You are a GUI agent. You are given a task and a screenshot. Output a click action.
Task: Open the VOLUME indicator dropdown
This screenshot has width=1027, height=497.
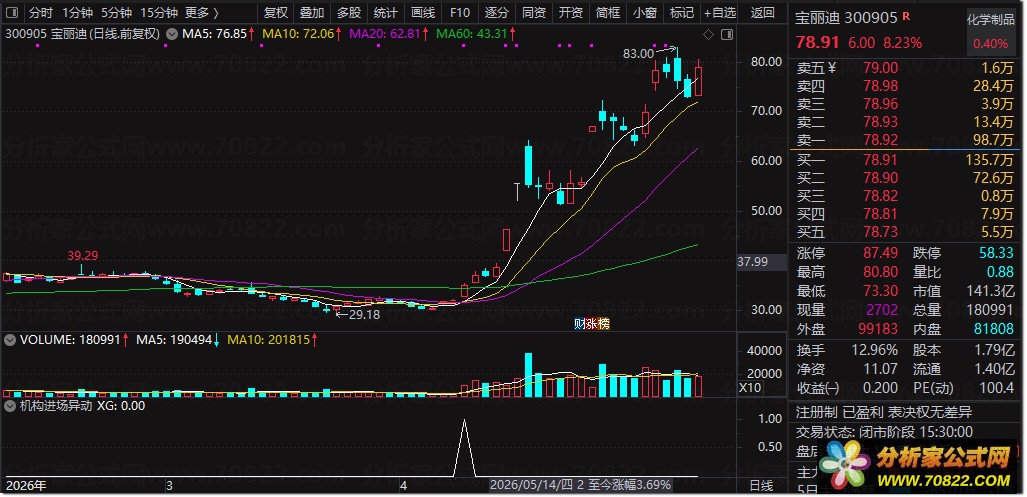pos(10,340)
